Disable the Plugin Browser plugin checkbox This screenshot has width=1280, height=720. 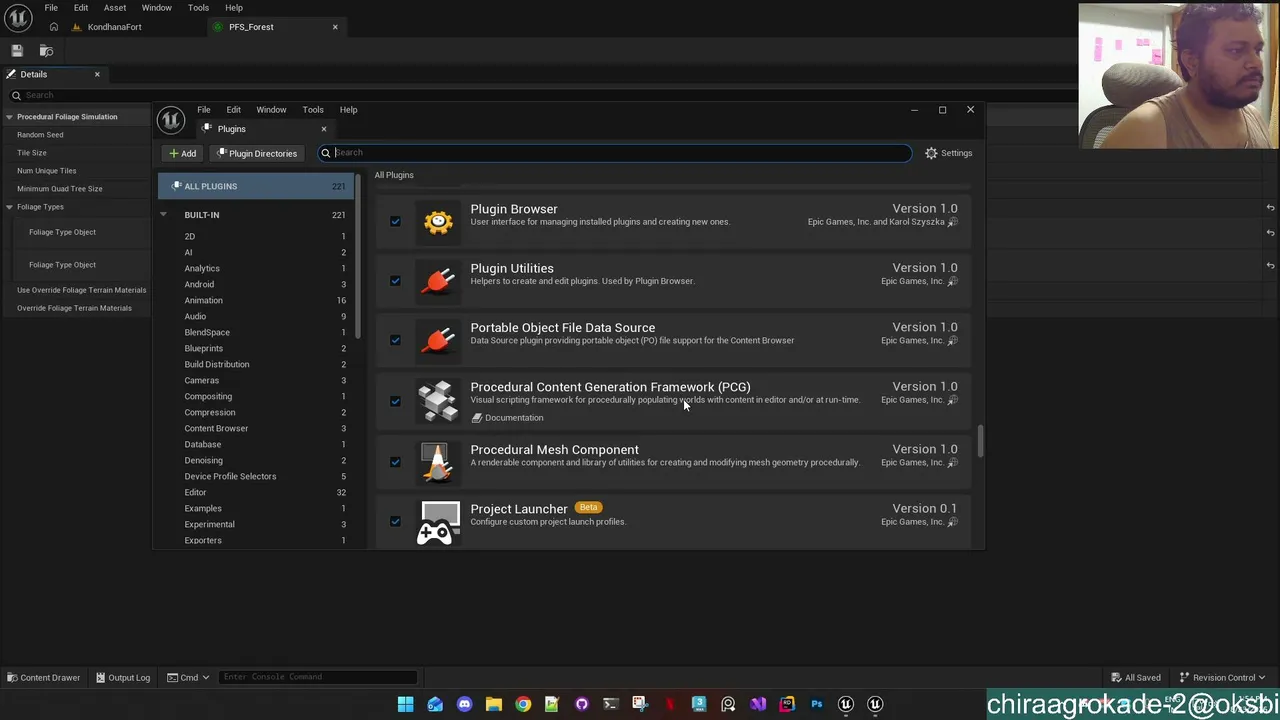tap(395, 222)
